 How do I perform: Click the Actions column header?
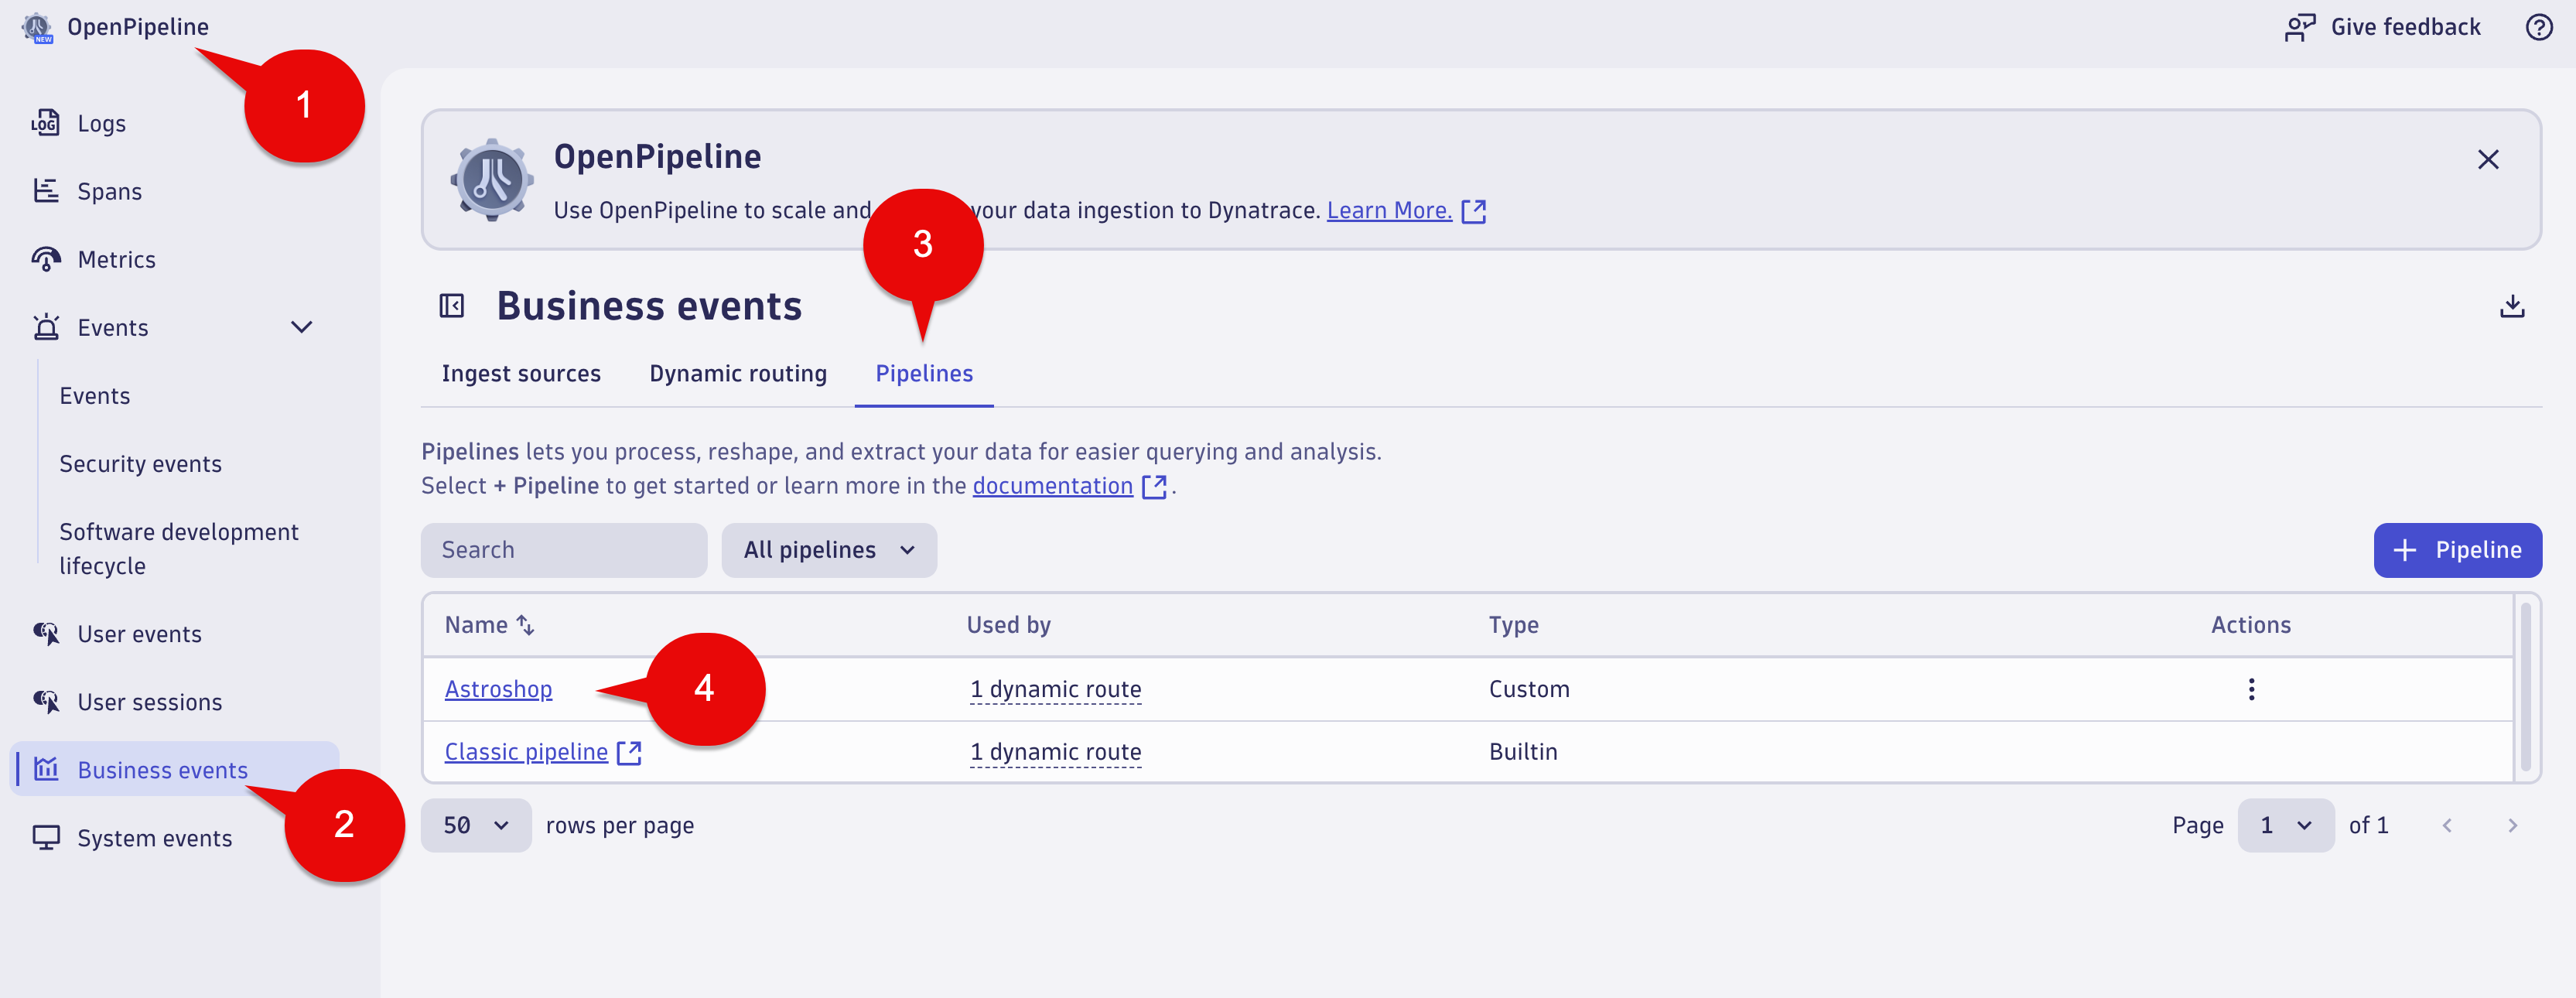(2250, 625)
